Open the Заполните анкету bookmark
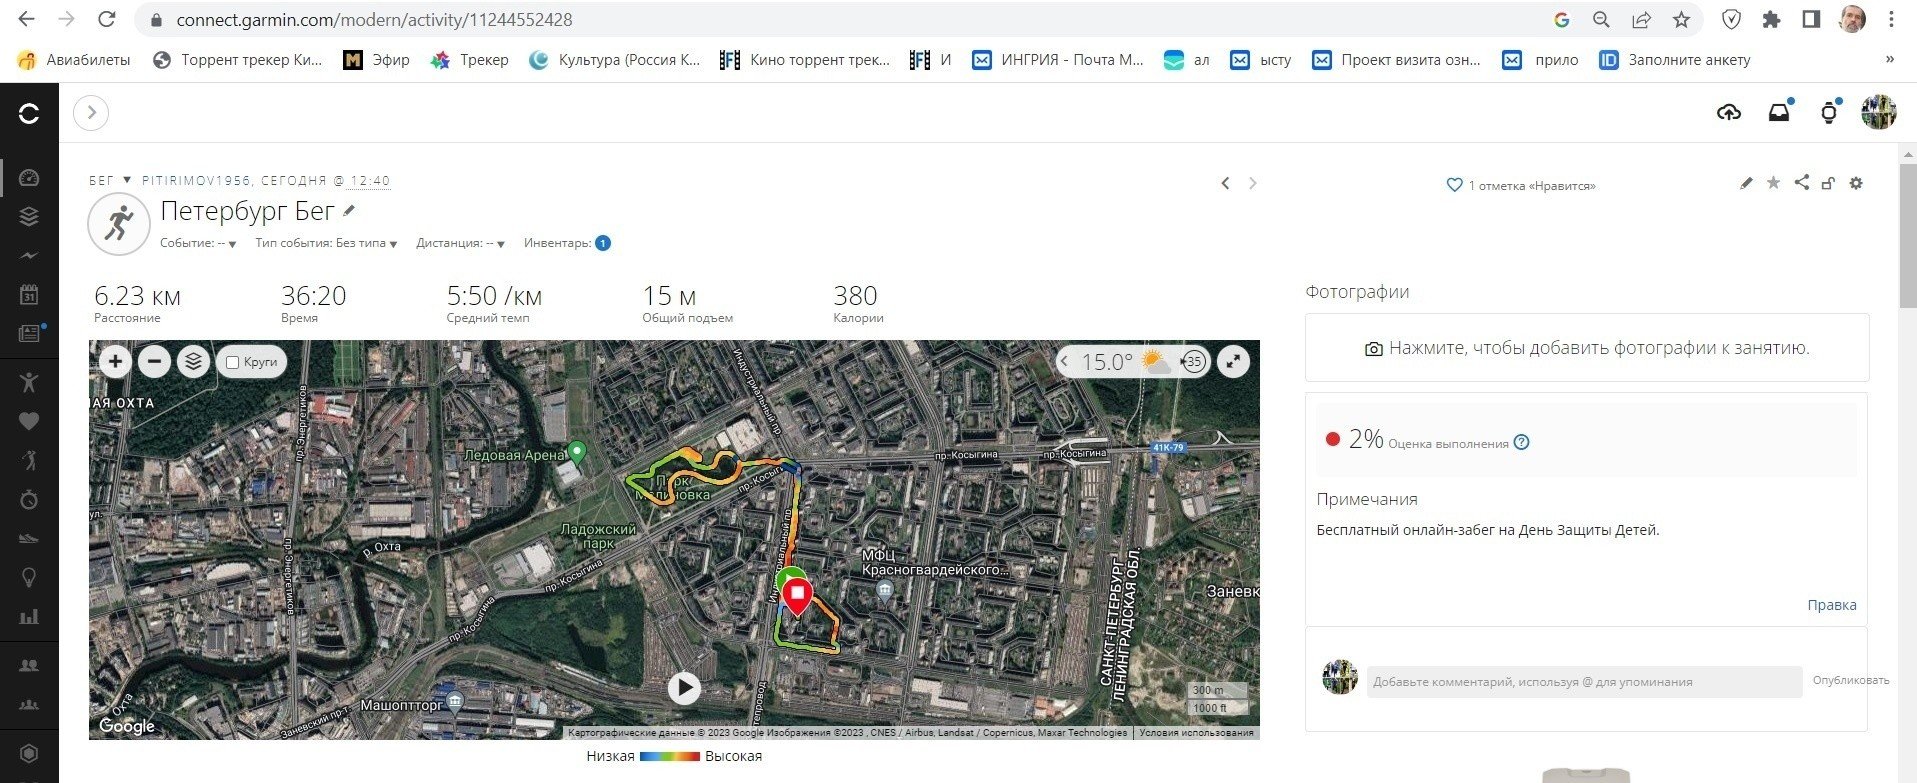The width and height of the screenshot is (1917, 783). coord(1675,60)
